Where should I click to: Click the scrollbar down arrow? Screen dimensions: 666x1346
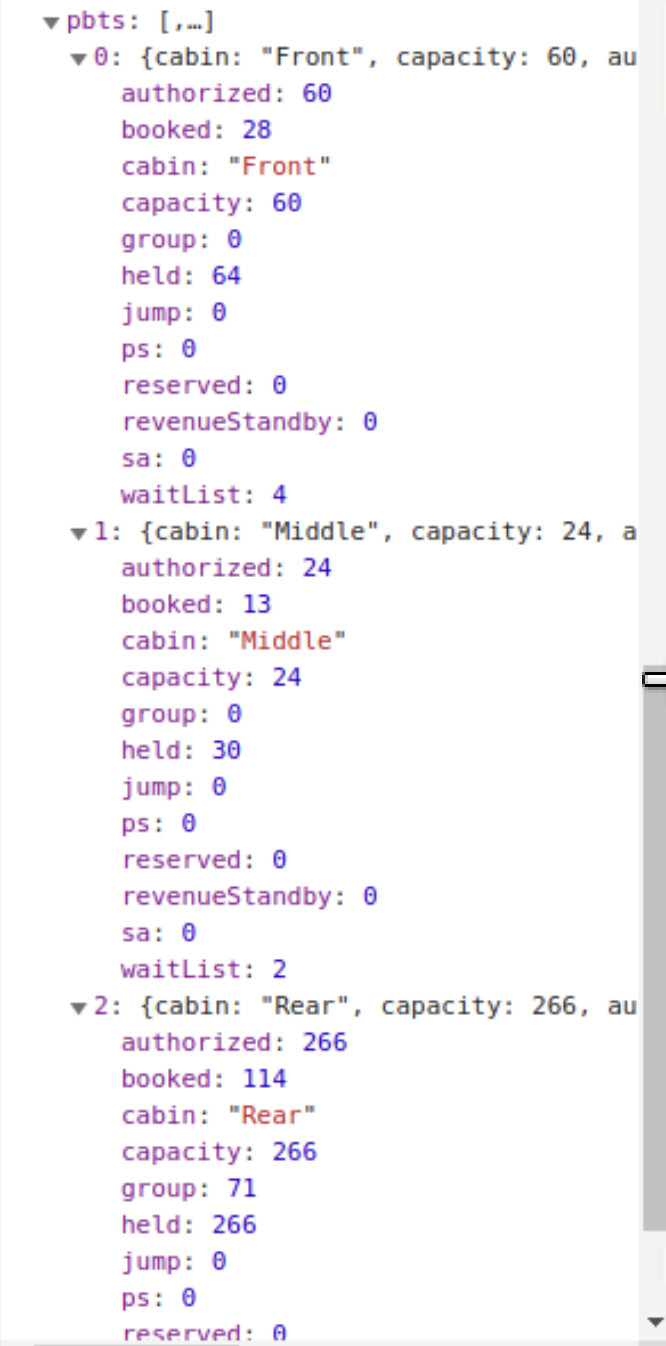(654, 1321)
